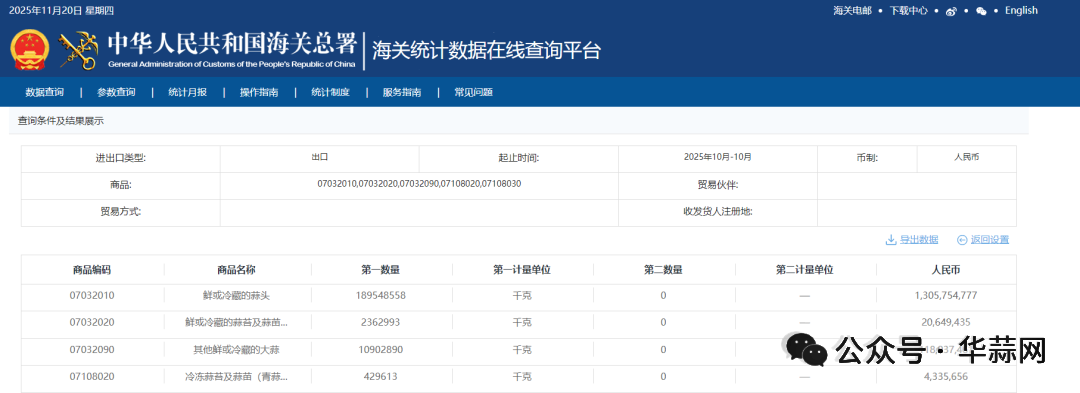Select product code 07032010 cell
The height and width of the screenshot is (393, 1080).
[92, 295]
